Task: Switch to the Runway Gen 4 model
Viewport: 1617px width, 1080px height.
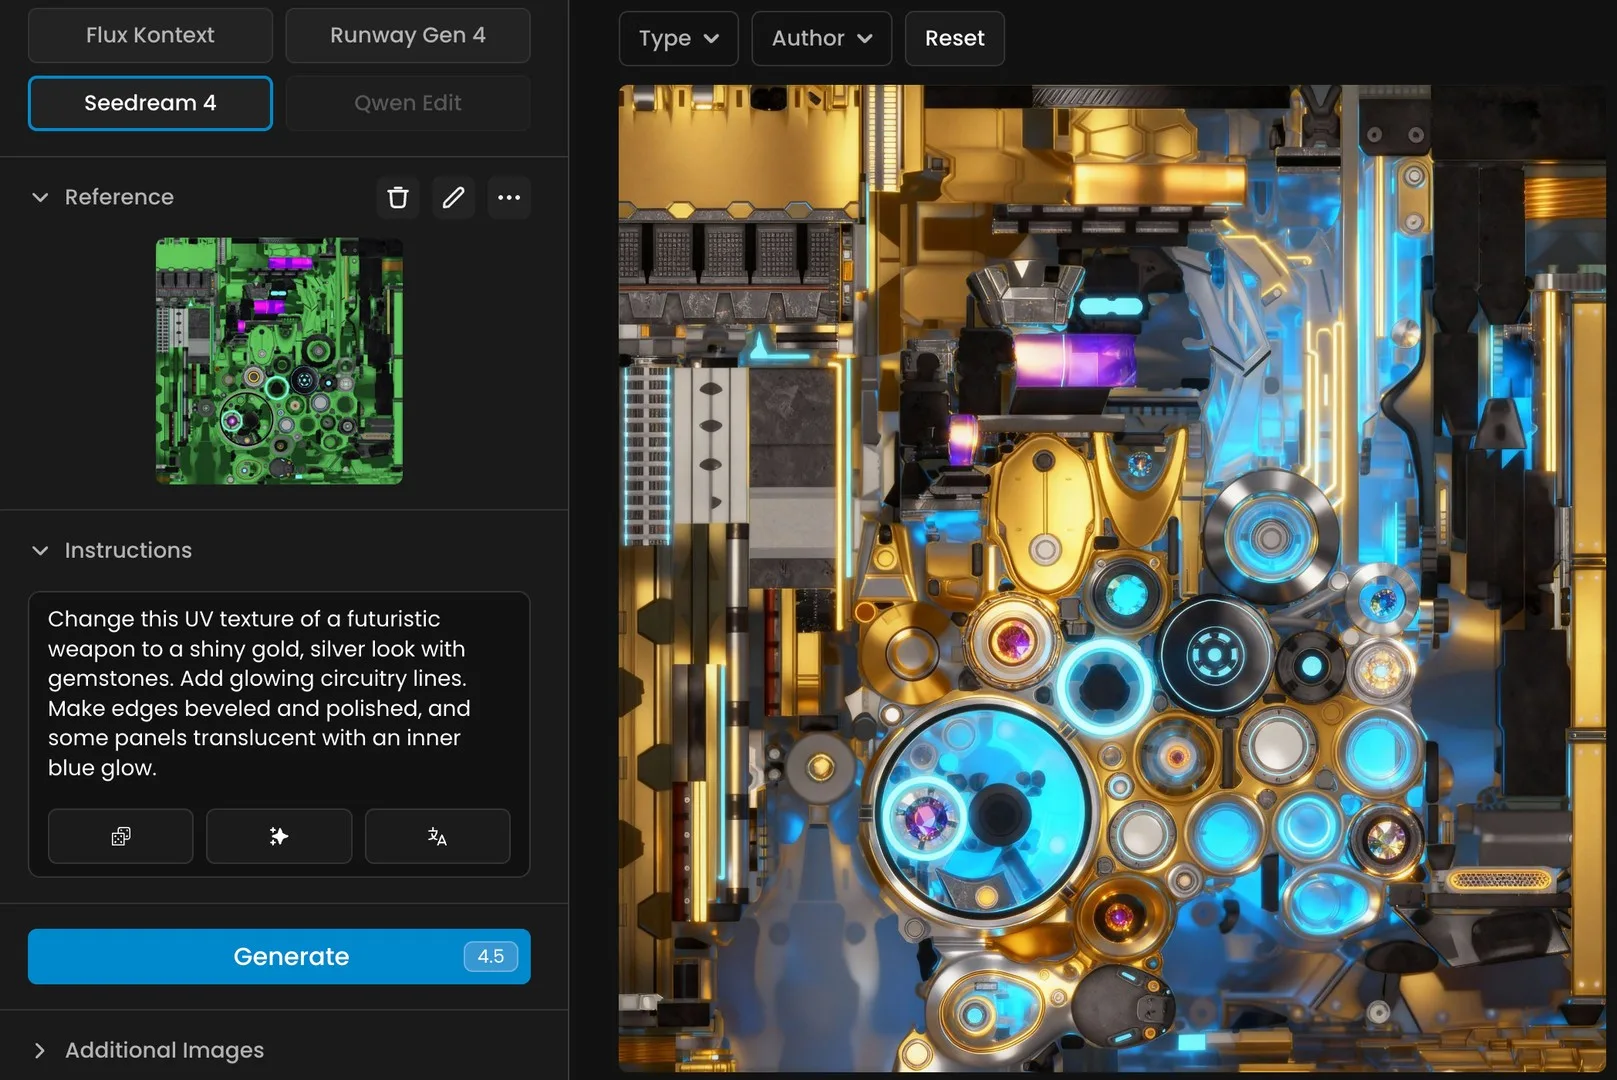Action: click(407, 35)
